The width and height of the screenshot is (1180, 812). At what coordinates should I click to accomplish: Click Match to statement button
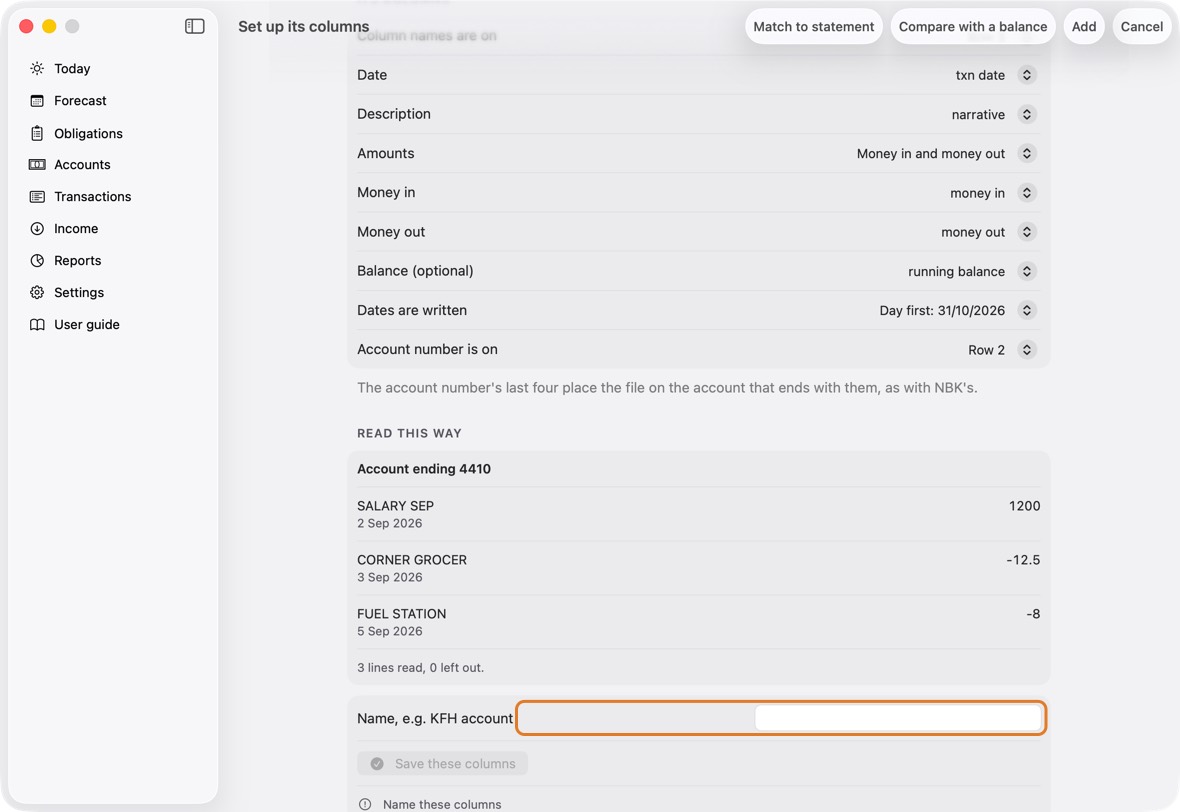tap(814, 26)
